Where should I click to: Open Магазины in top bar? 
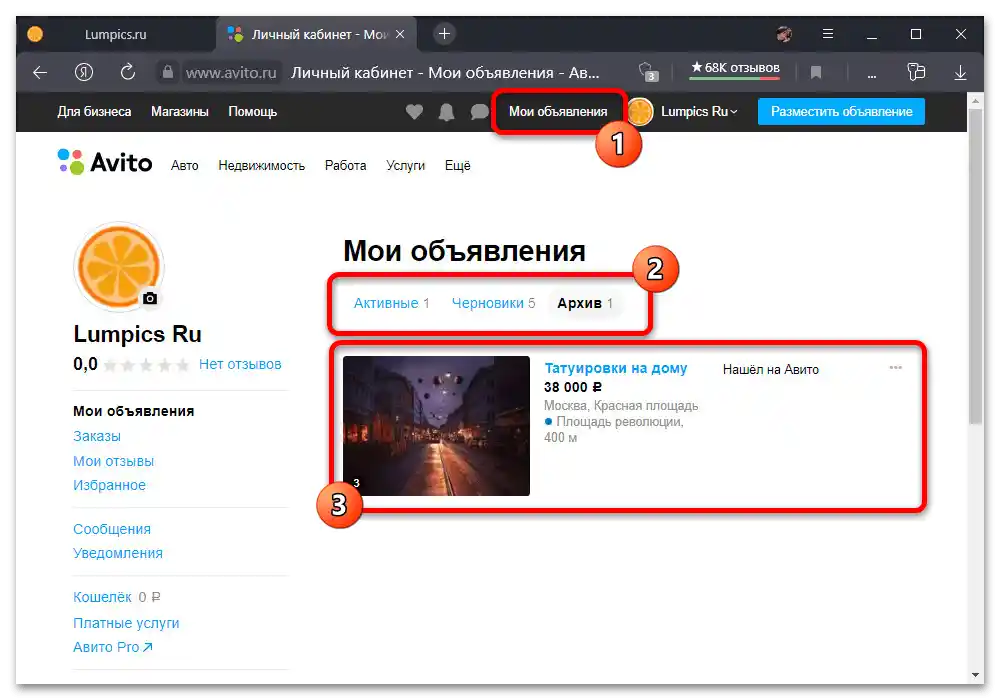tap(180, 112)
